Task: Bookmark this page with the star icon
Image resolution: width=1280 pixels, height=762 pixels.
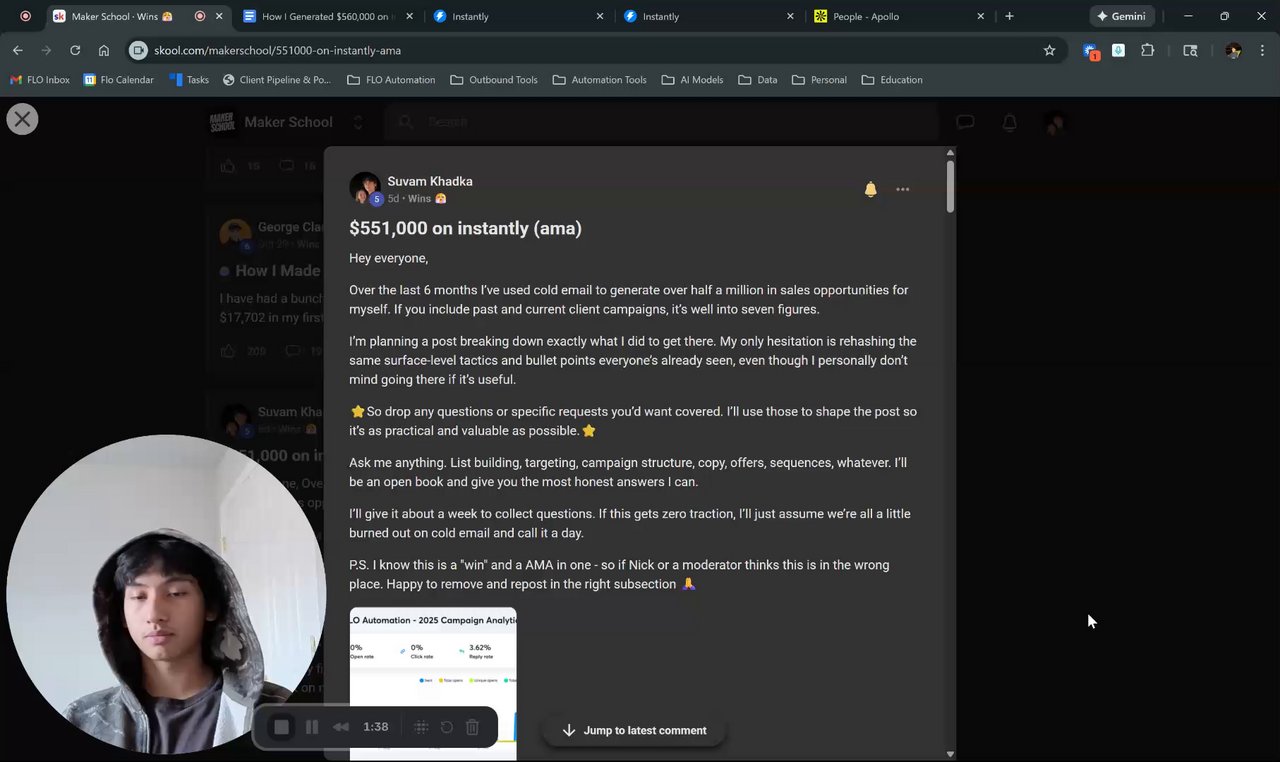Action: pos(1049,50)
